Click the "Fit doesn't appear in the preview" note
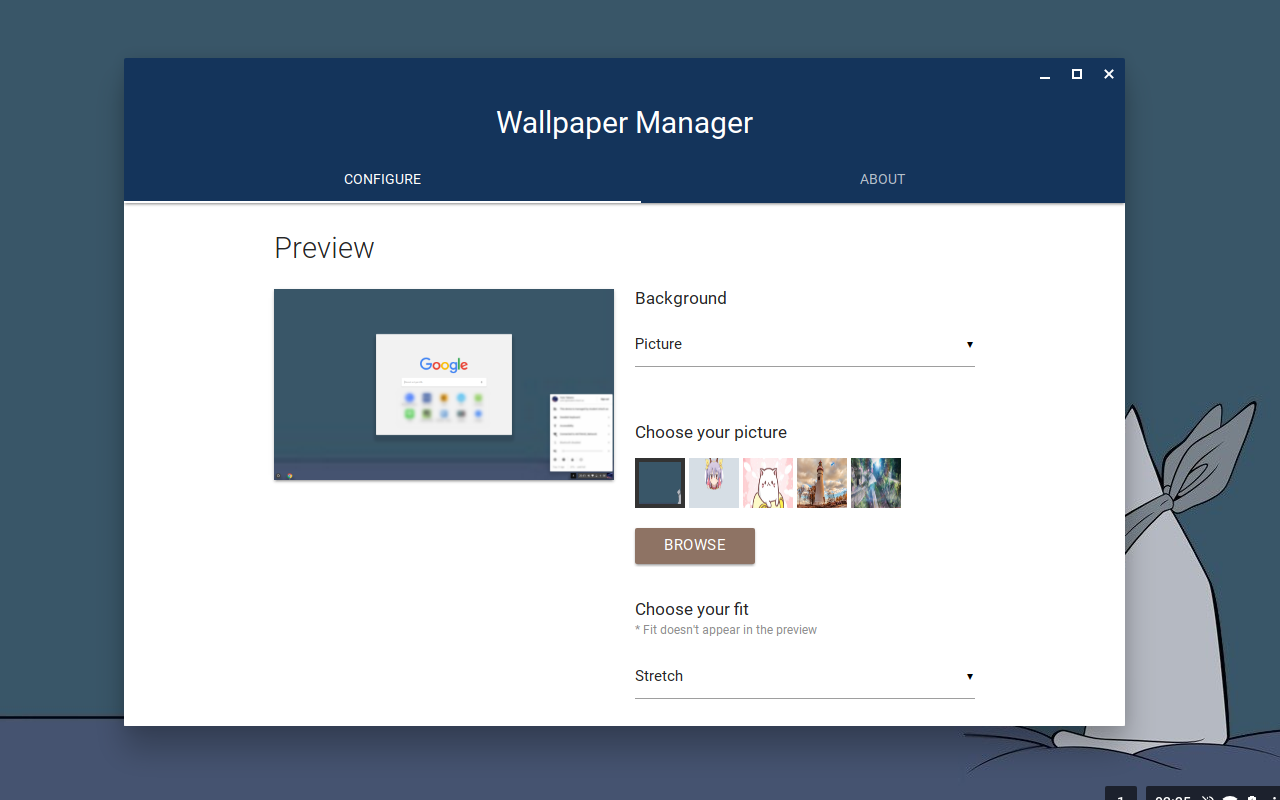1280x800 pixels. tap(726, 630)
